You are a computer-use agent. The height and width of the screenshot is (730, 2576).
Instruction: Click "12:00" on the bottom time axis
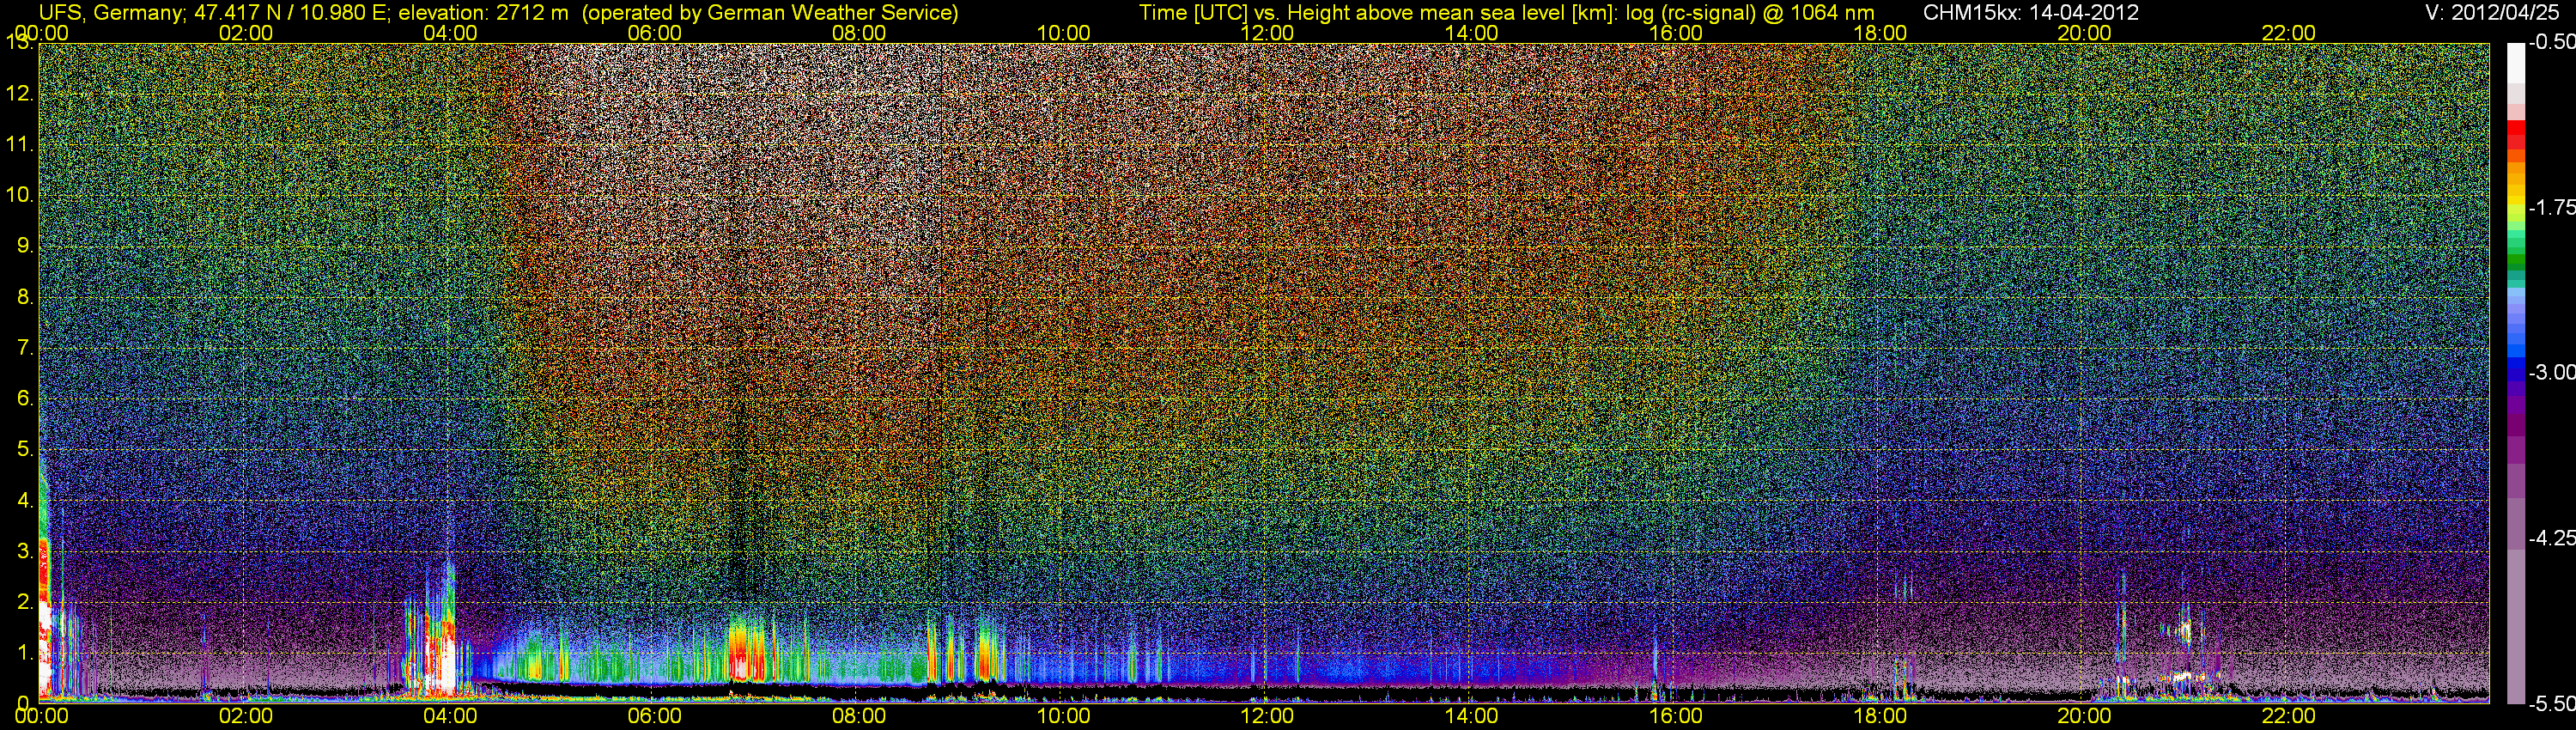[x=1267, y=716]
